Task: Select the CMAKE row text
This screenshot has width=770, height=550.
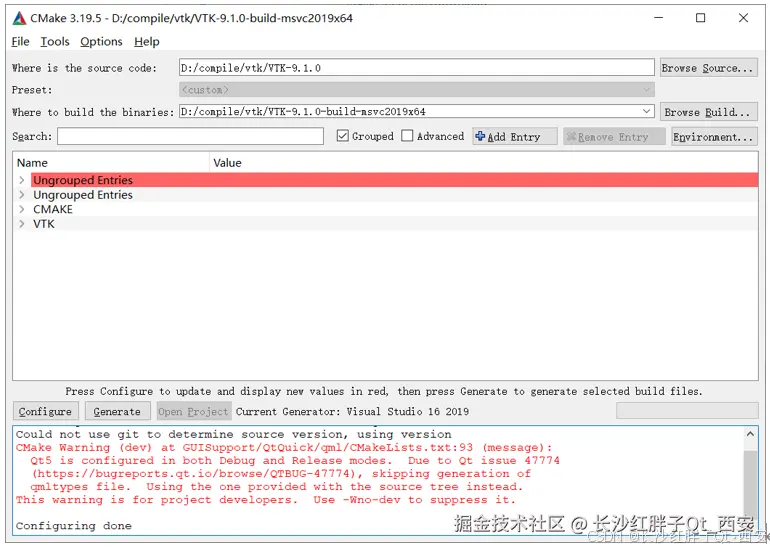Action: (53, 209)
